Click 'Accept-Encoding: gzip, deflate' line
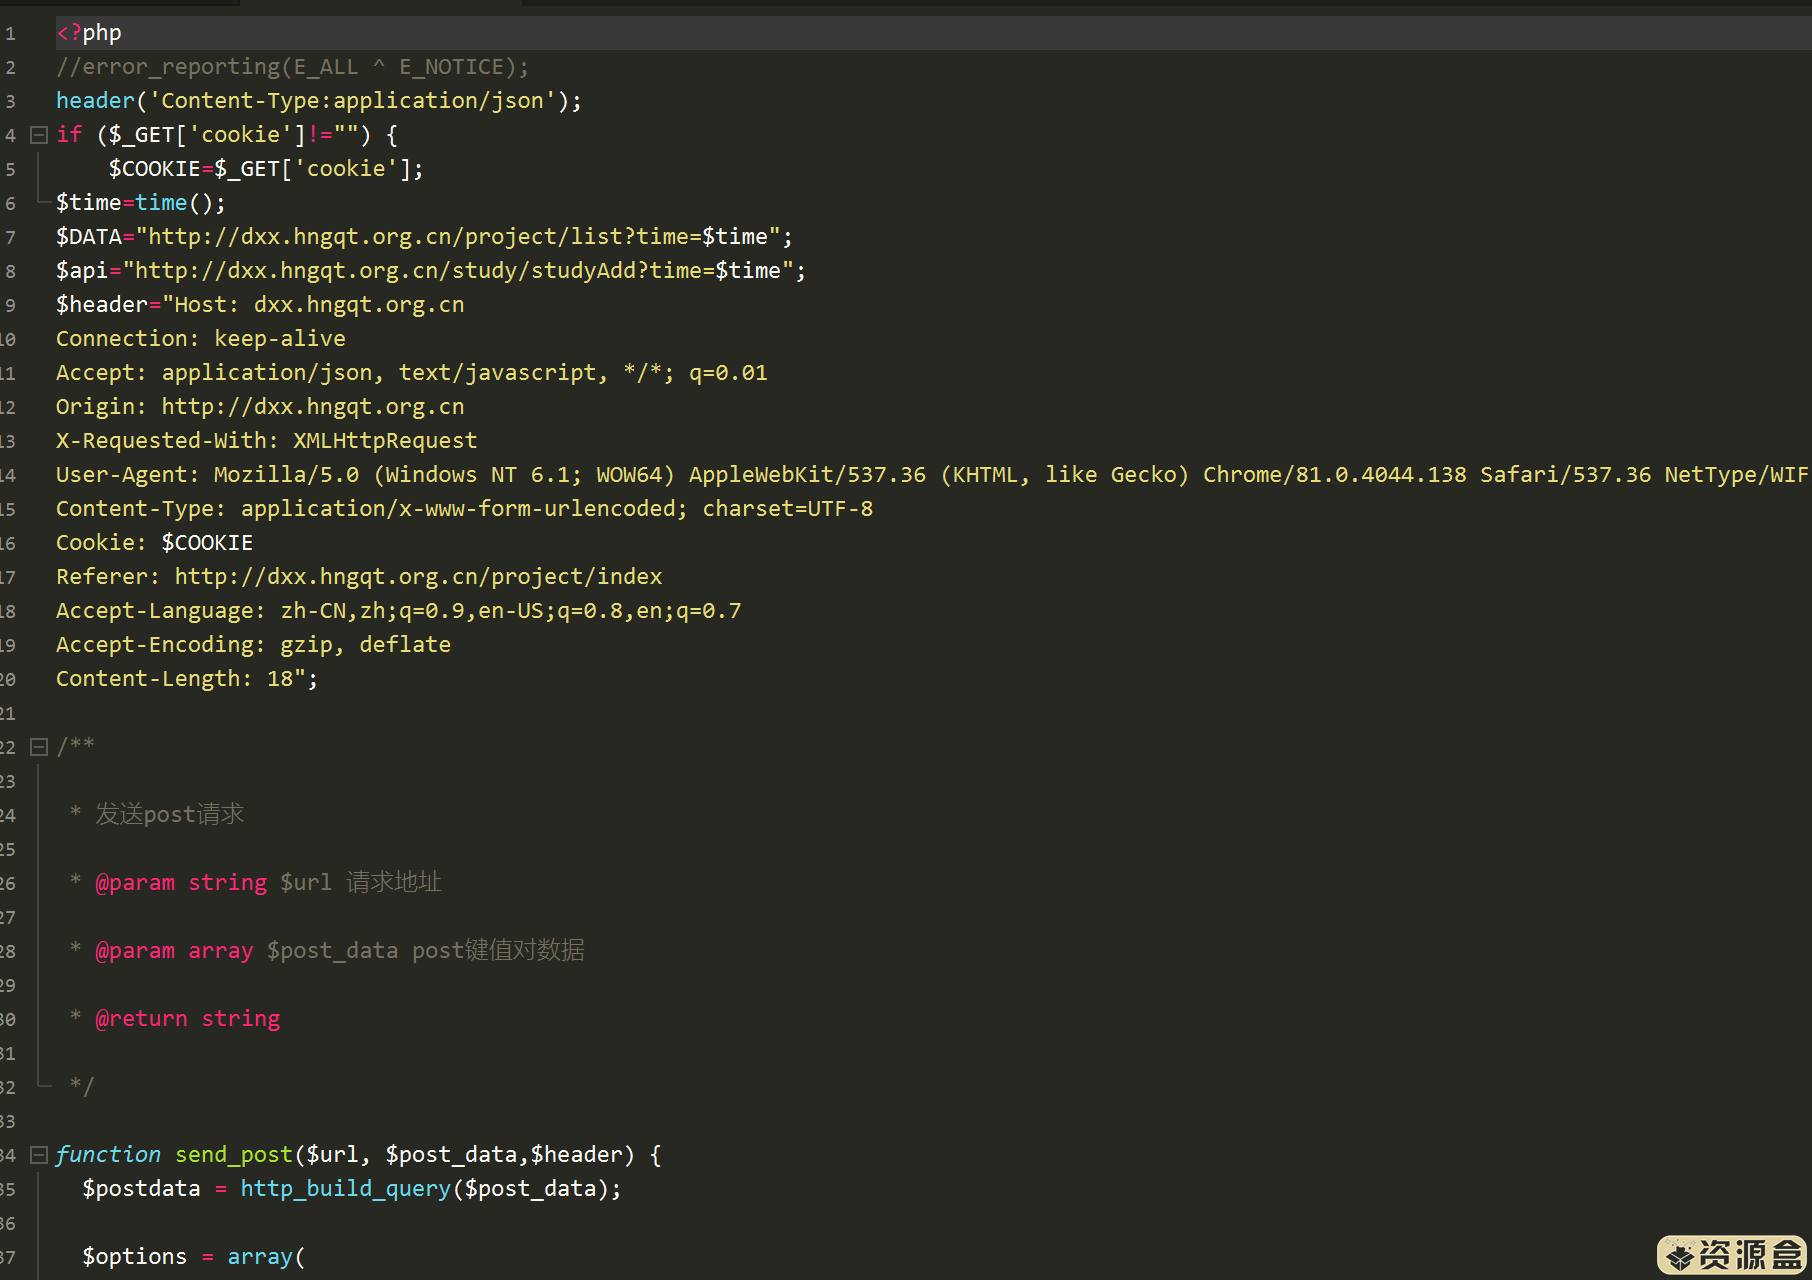The height and width of the screenshot is (1280, 1812). pos(254,645)
